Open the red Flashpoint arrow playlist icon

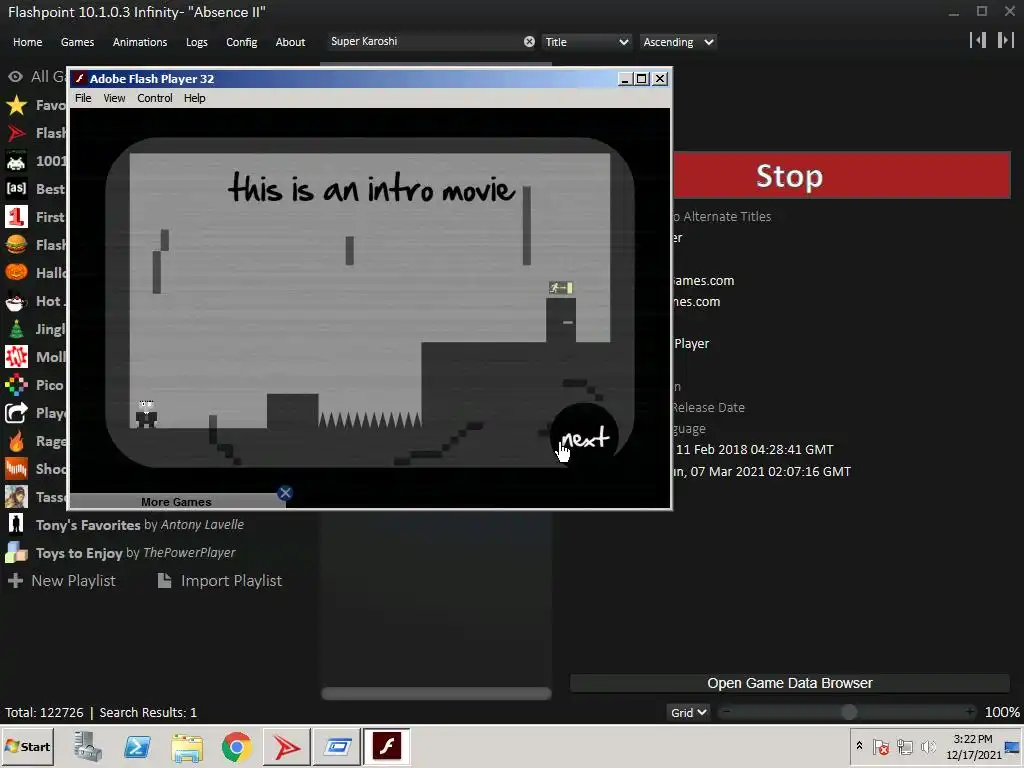[16, 133]
